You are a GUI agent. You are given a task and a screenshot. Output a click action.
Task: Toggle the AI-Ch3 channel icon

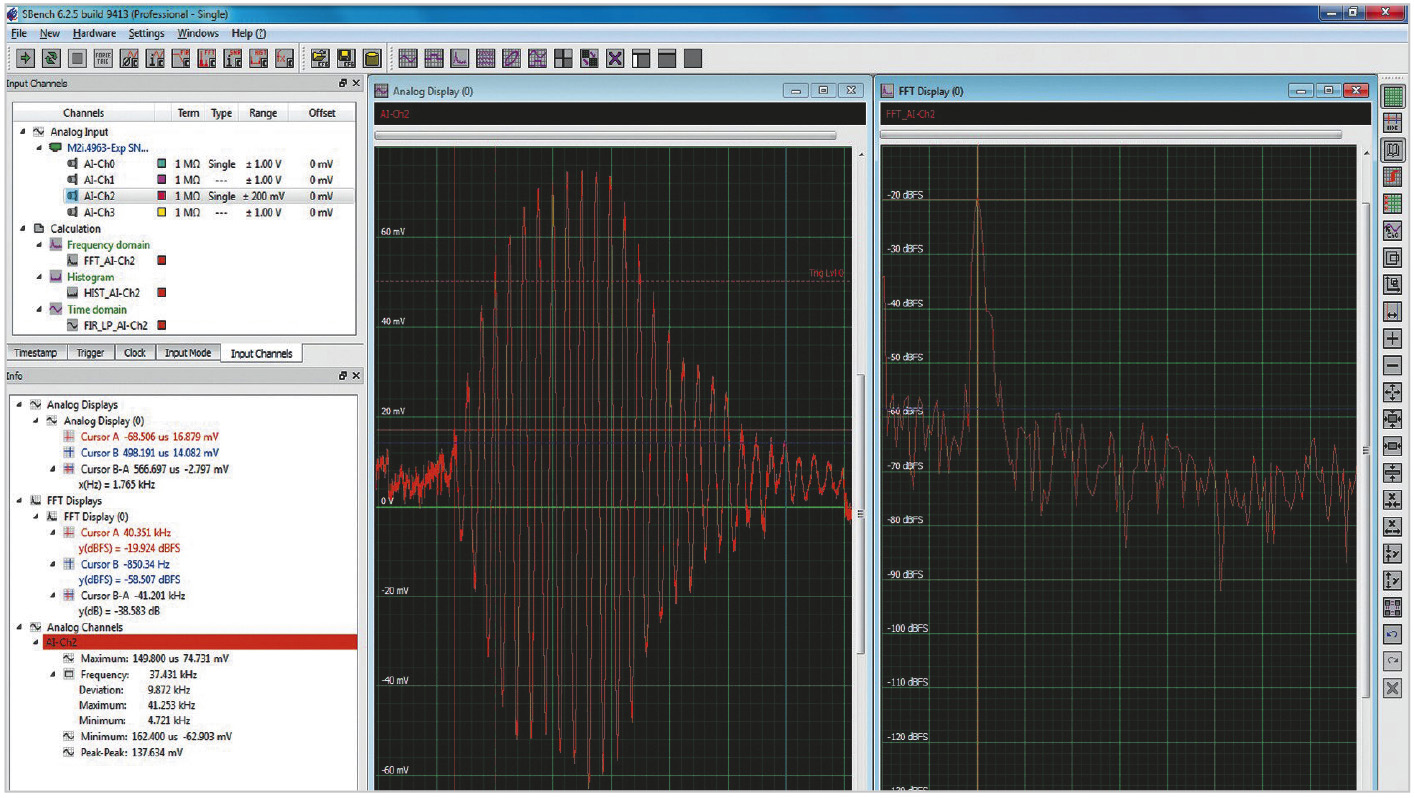(x=72, y=212)
